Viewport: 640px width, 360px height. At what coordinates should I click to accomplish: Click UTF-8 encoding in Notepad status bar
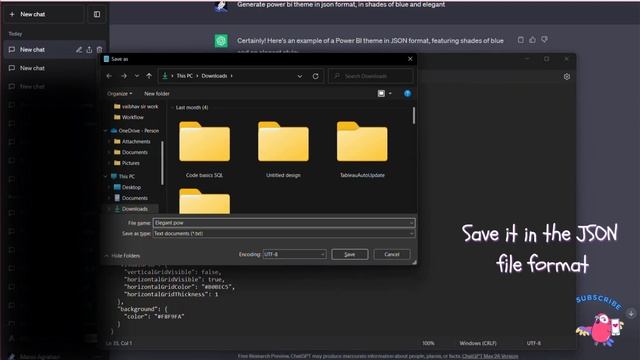point(533,343)
